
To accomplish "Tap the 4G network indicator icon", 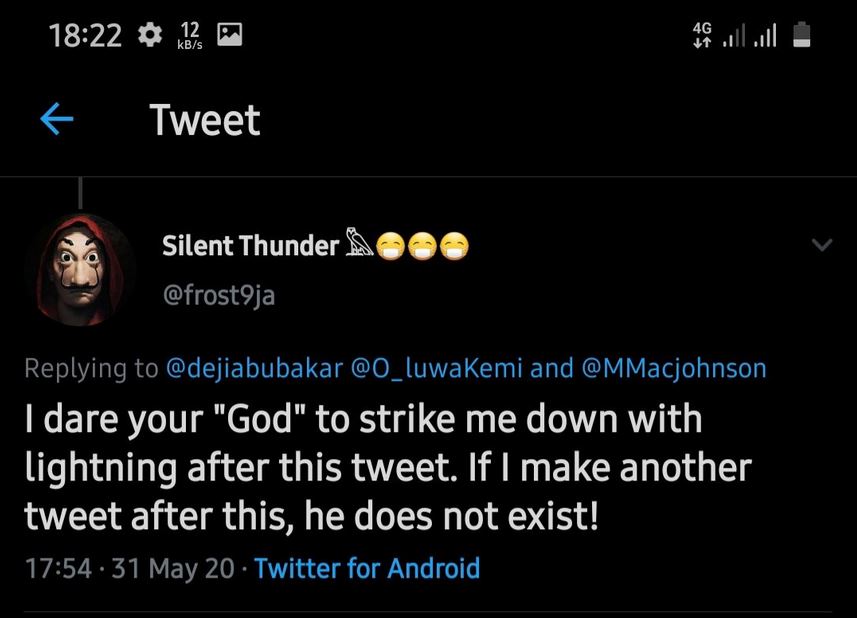I will click(702, 35).
